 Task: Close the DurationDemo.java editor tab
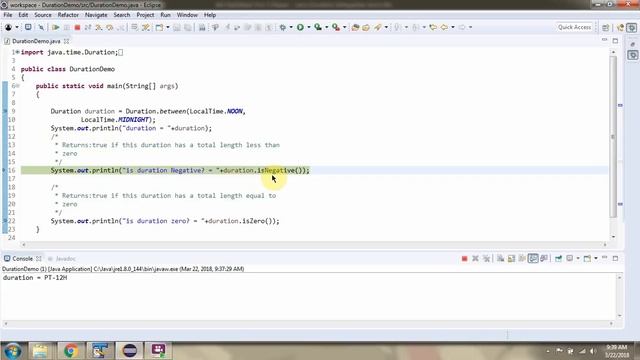pos(67,41)
